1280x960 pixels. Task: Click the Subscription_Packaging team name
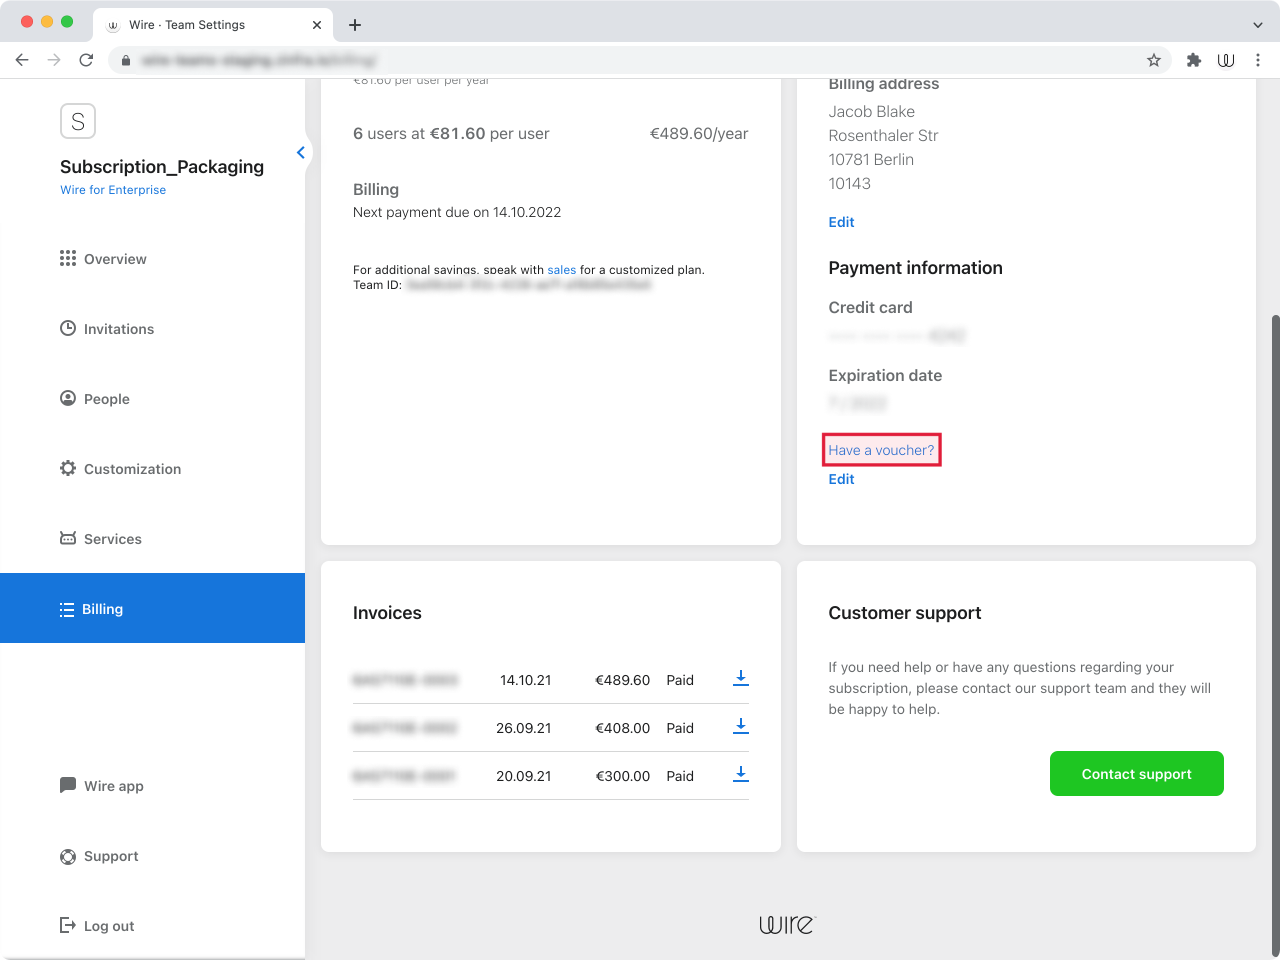pos(162,166)
